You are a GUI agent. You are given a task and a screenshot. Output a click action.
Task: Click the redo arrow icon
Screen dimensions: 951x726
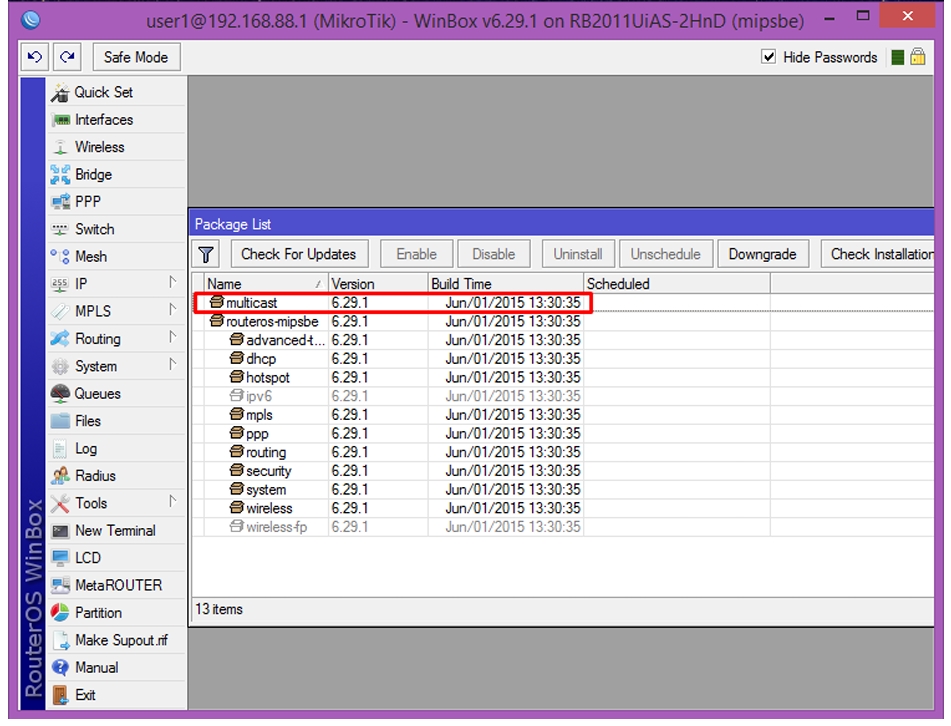[x=67, y=57]
